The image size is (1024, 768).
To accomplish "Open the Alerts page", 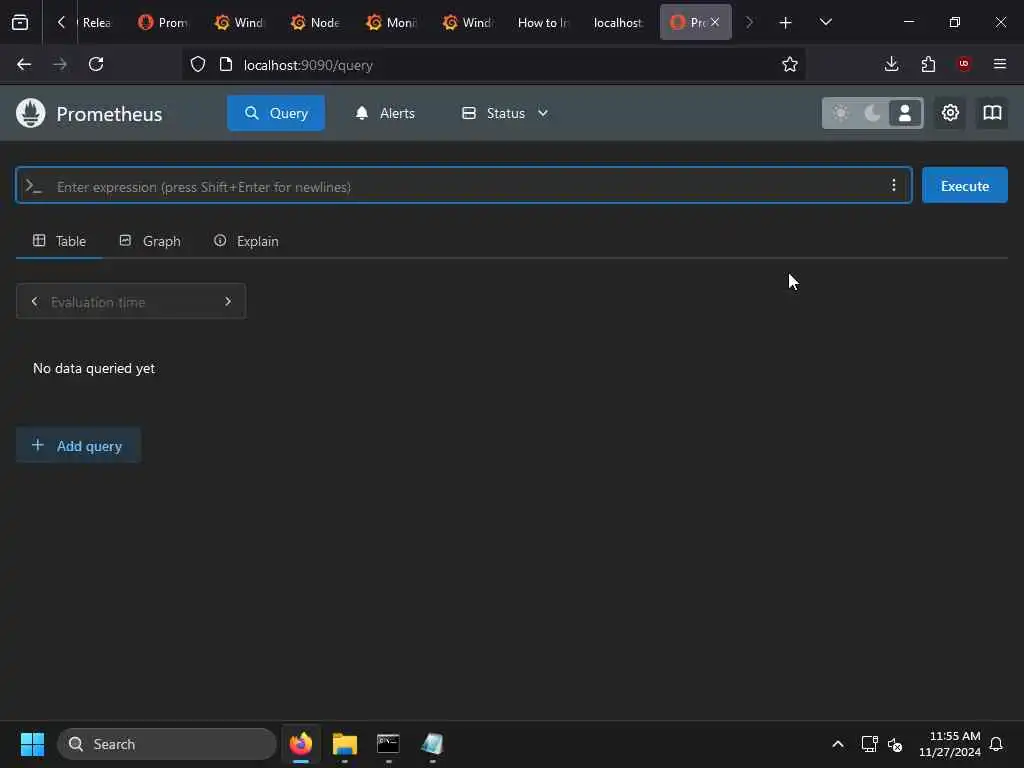I will 385,113.
